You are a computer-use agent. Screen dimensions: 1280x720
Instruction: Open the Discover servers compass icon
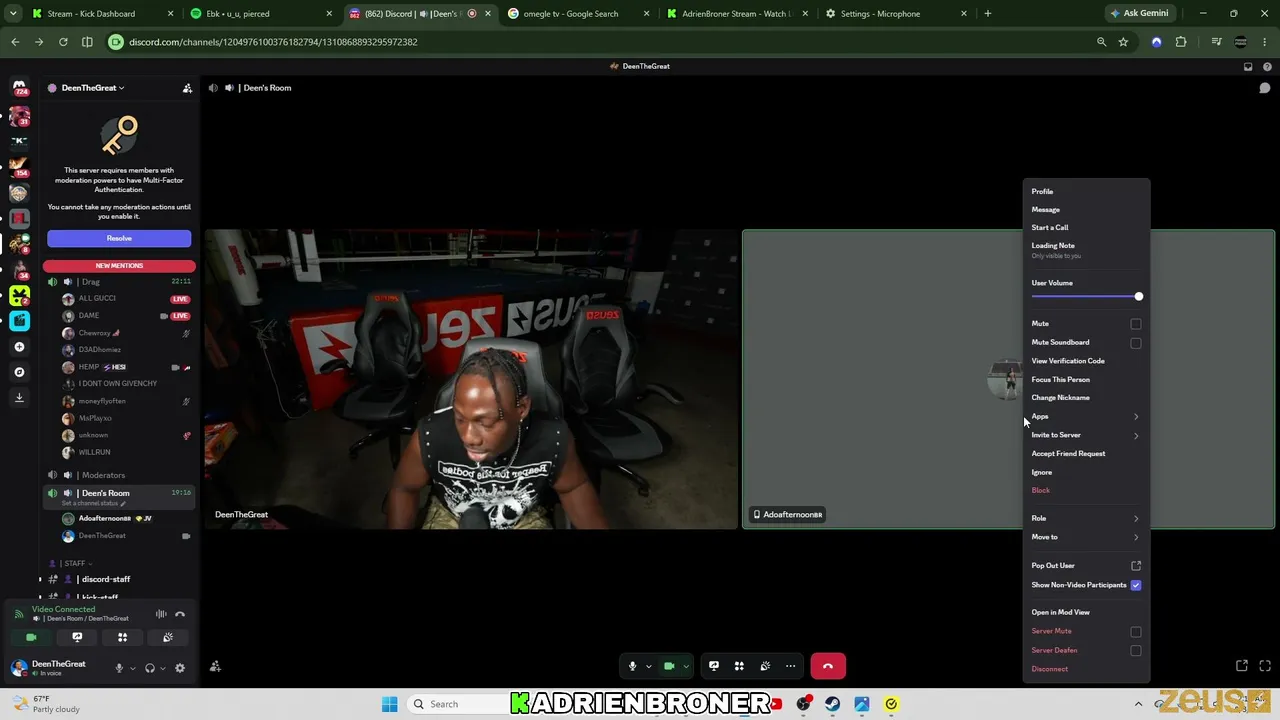19,372
